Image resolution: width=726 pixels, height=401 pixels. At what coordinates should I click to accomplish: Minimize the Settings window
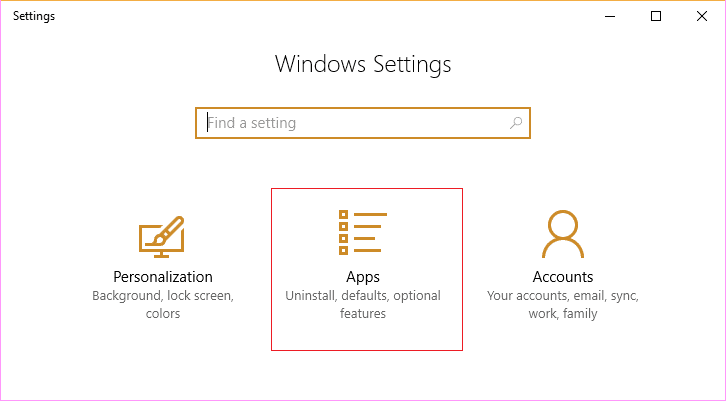tap(610, 16)
